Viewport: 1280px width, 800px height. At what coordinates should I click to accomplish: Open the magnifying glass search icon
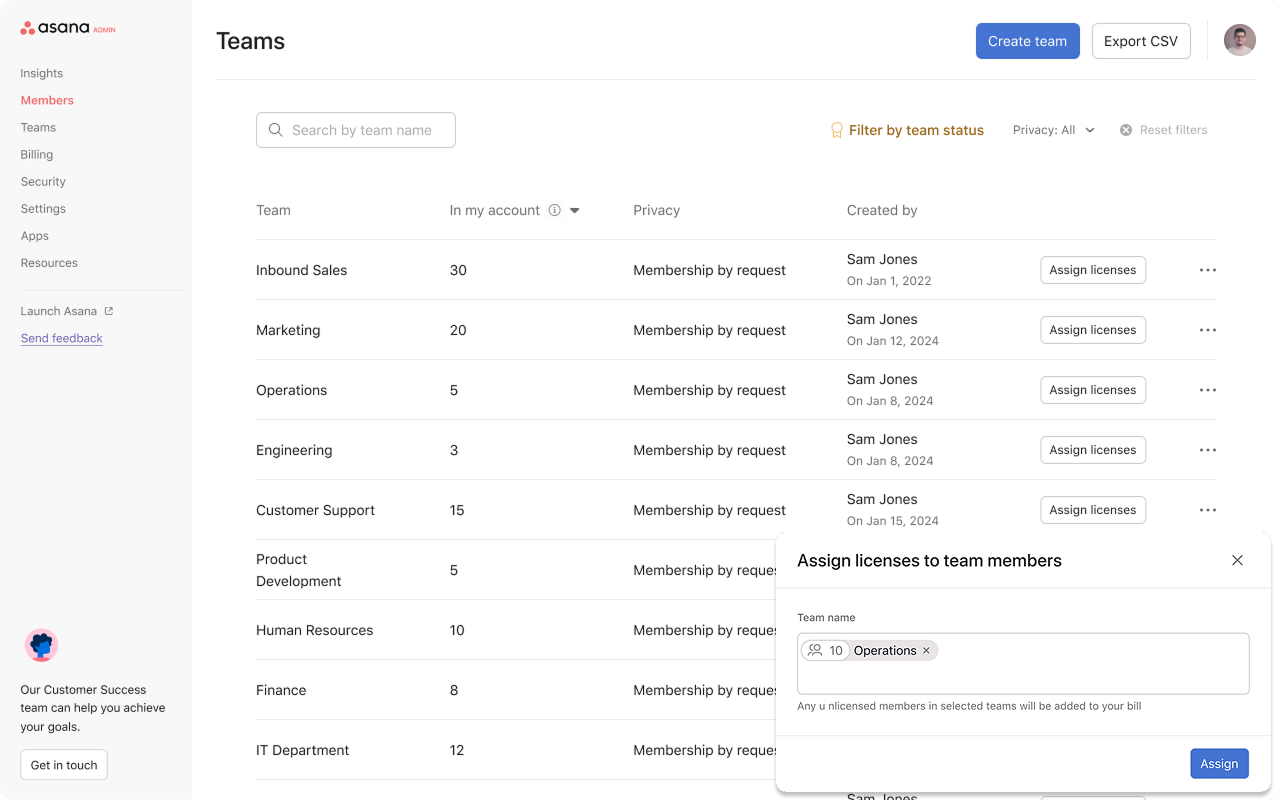[x=276, y=130]
